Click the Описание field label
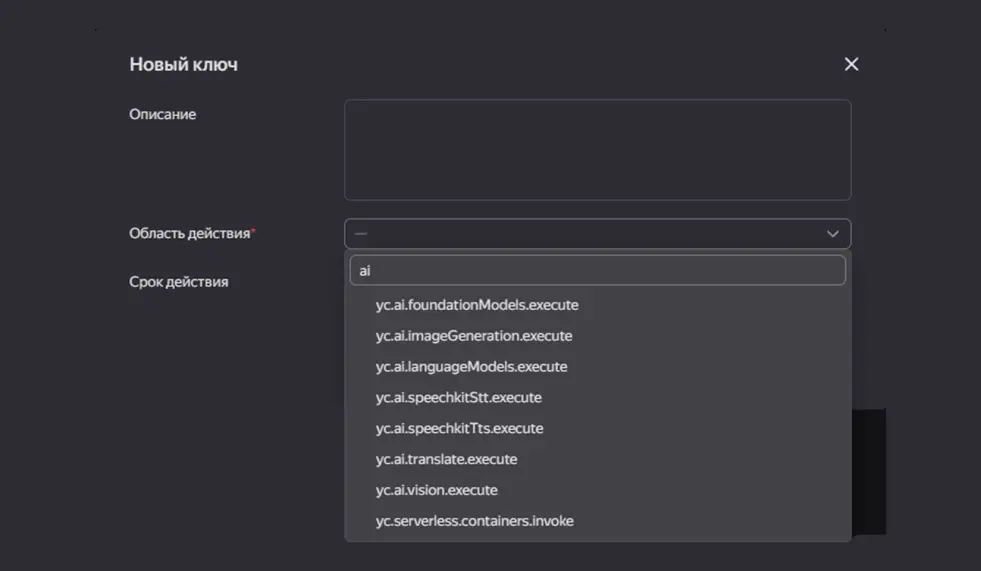Viewport: 981px width, 571px height. (x=162, y=115)
